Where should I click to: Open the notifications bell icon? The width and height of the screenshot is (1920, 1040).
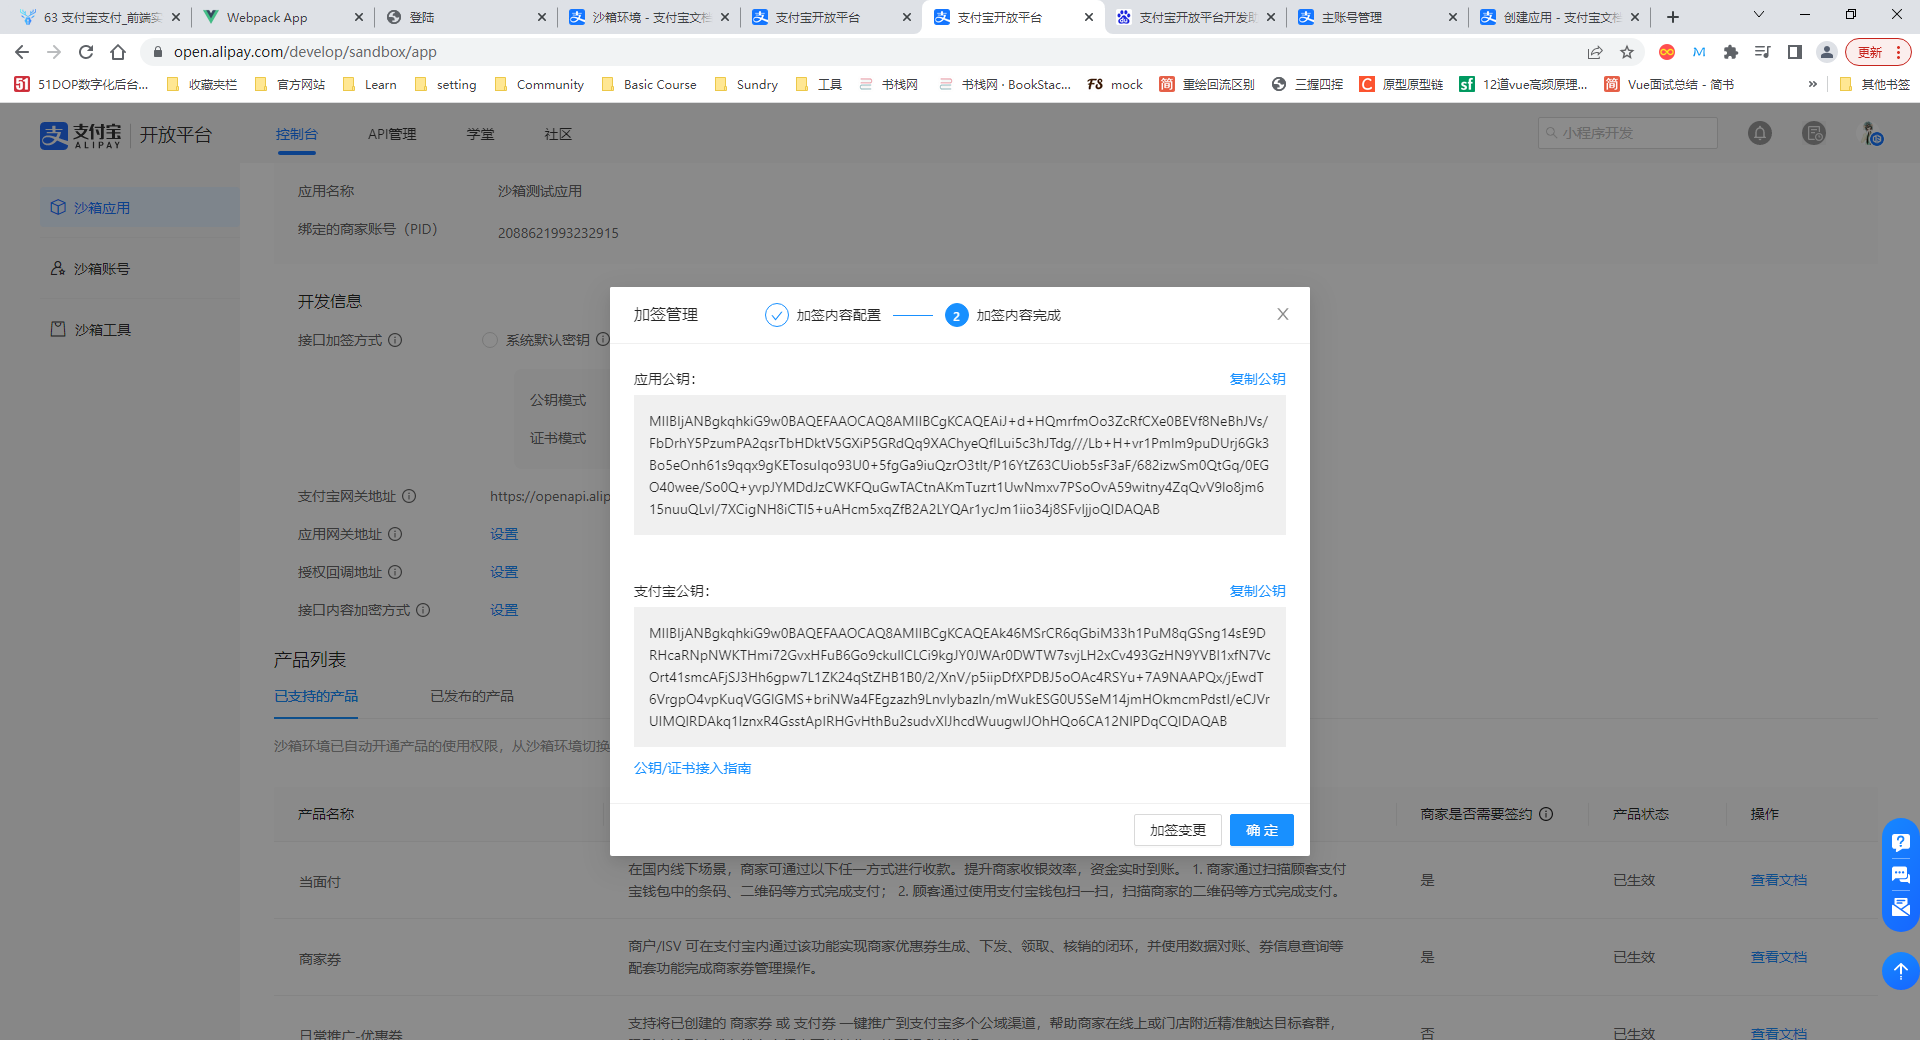tap(1760, 133)
